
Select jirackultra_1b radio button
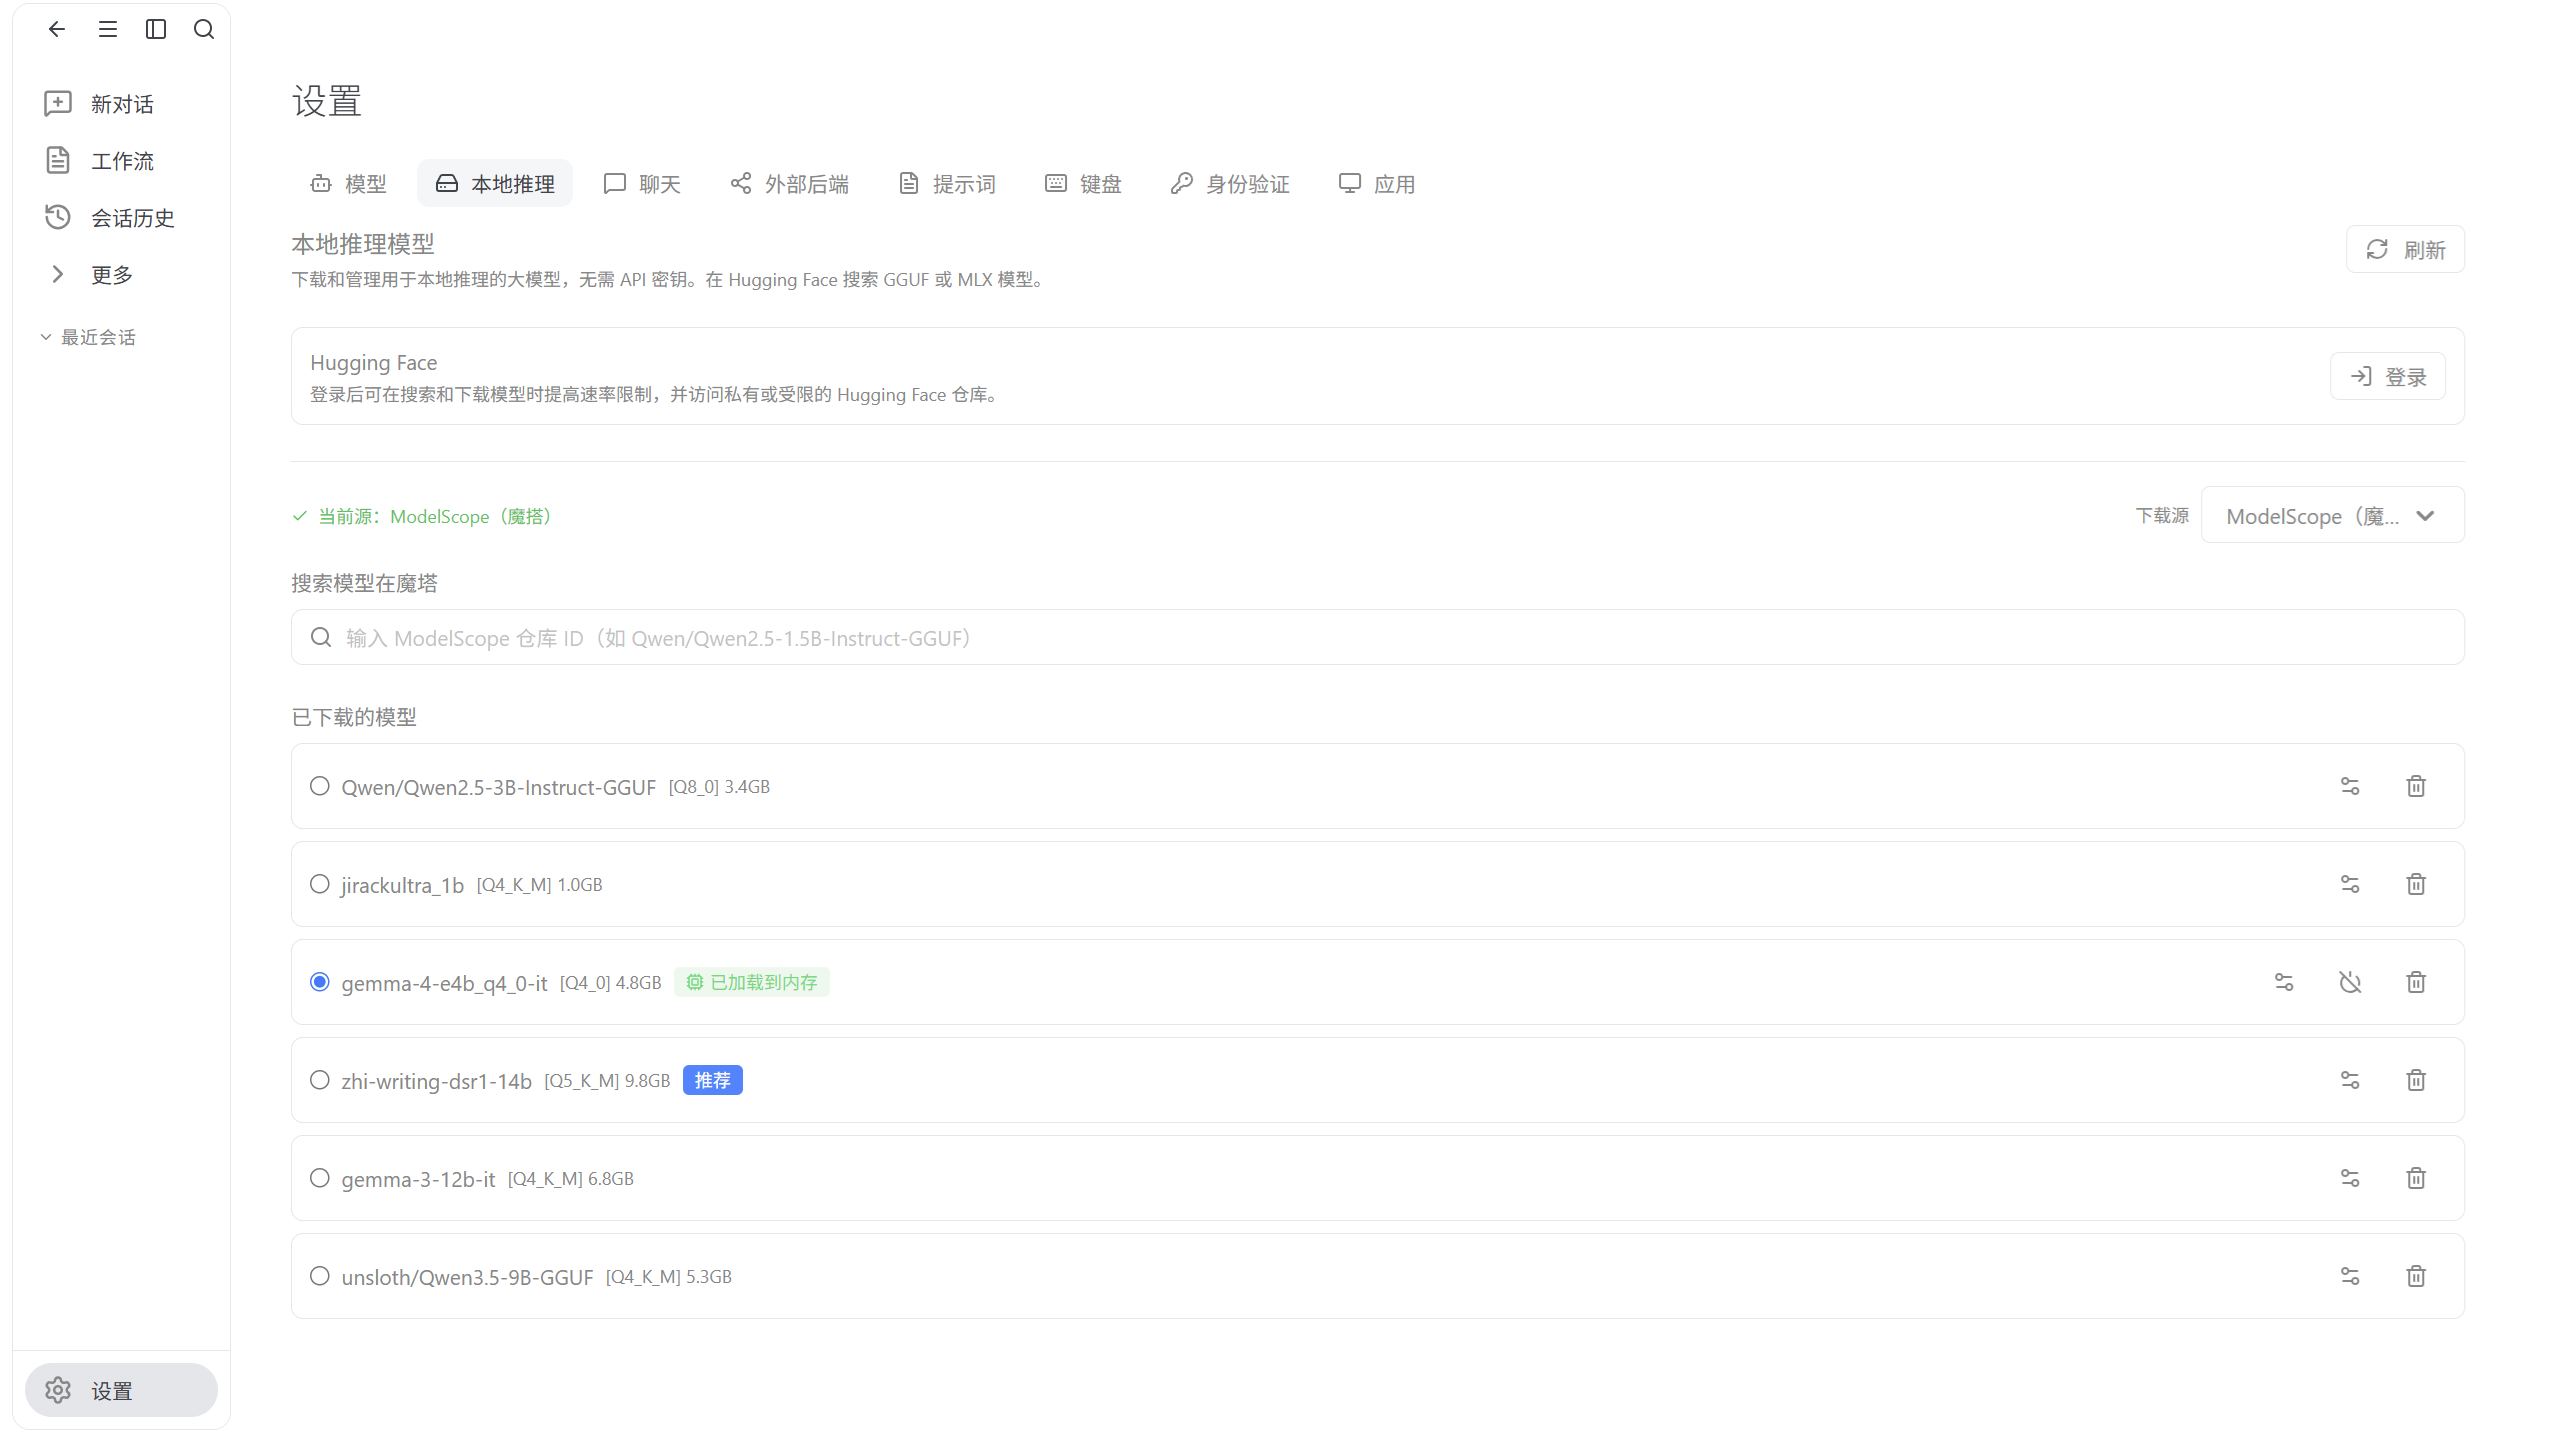click(320, 884)
